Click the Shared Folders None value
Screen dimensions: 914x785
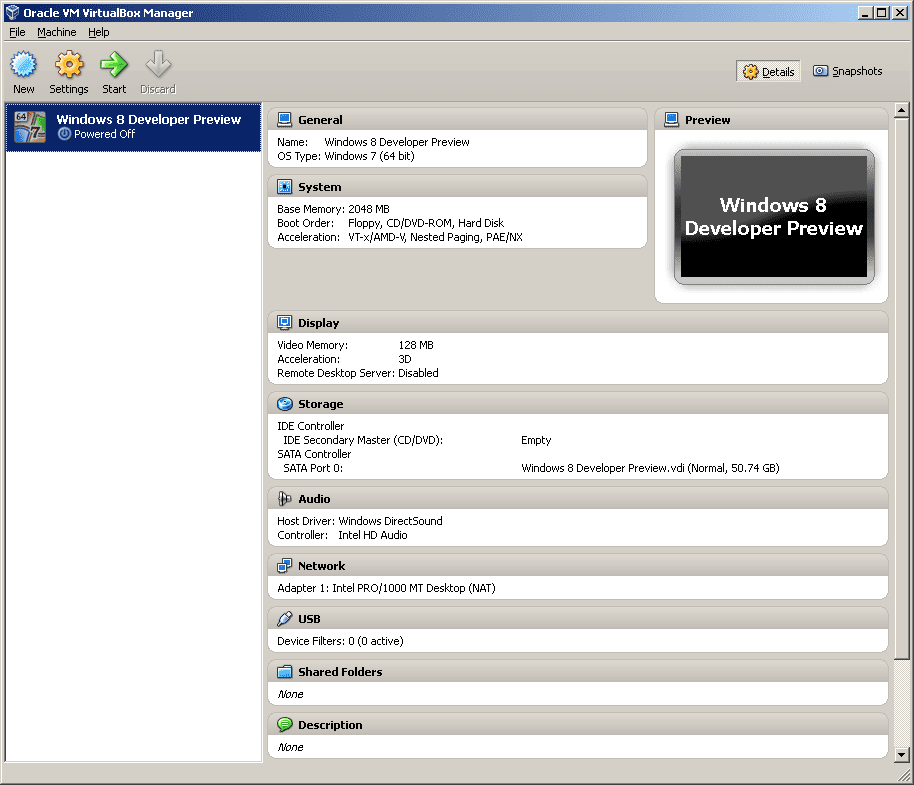(290, 694)
